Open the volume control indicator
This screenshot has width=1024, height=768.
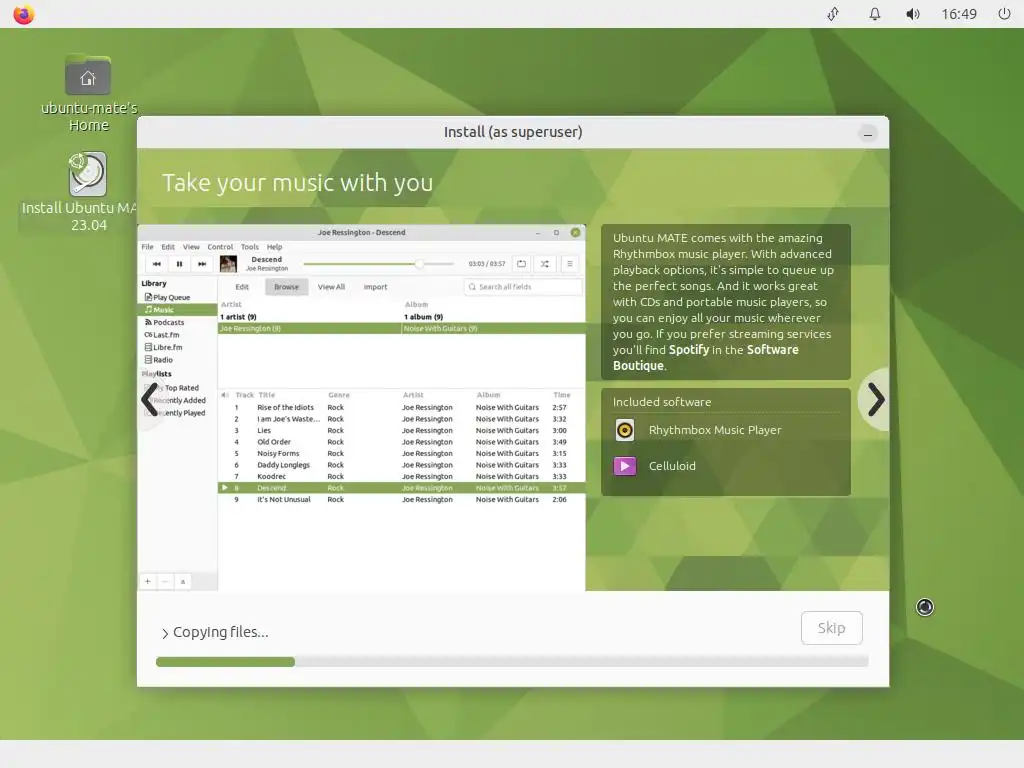[913, 14]
